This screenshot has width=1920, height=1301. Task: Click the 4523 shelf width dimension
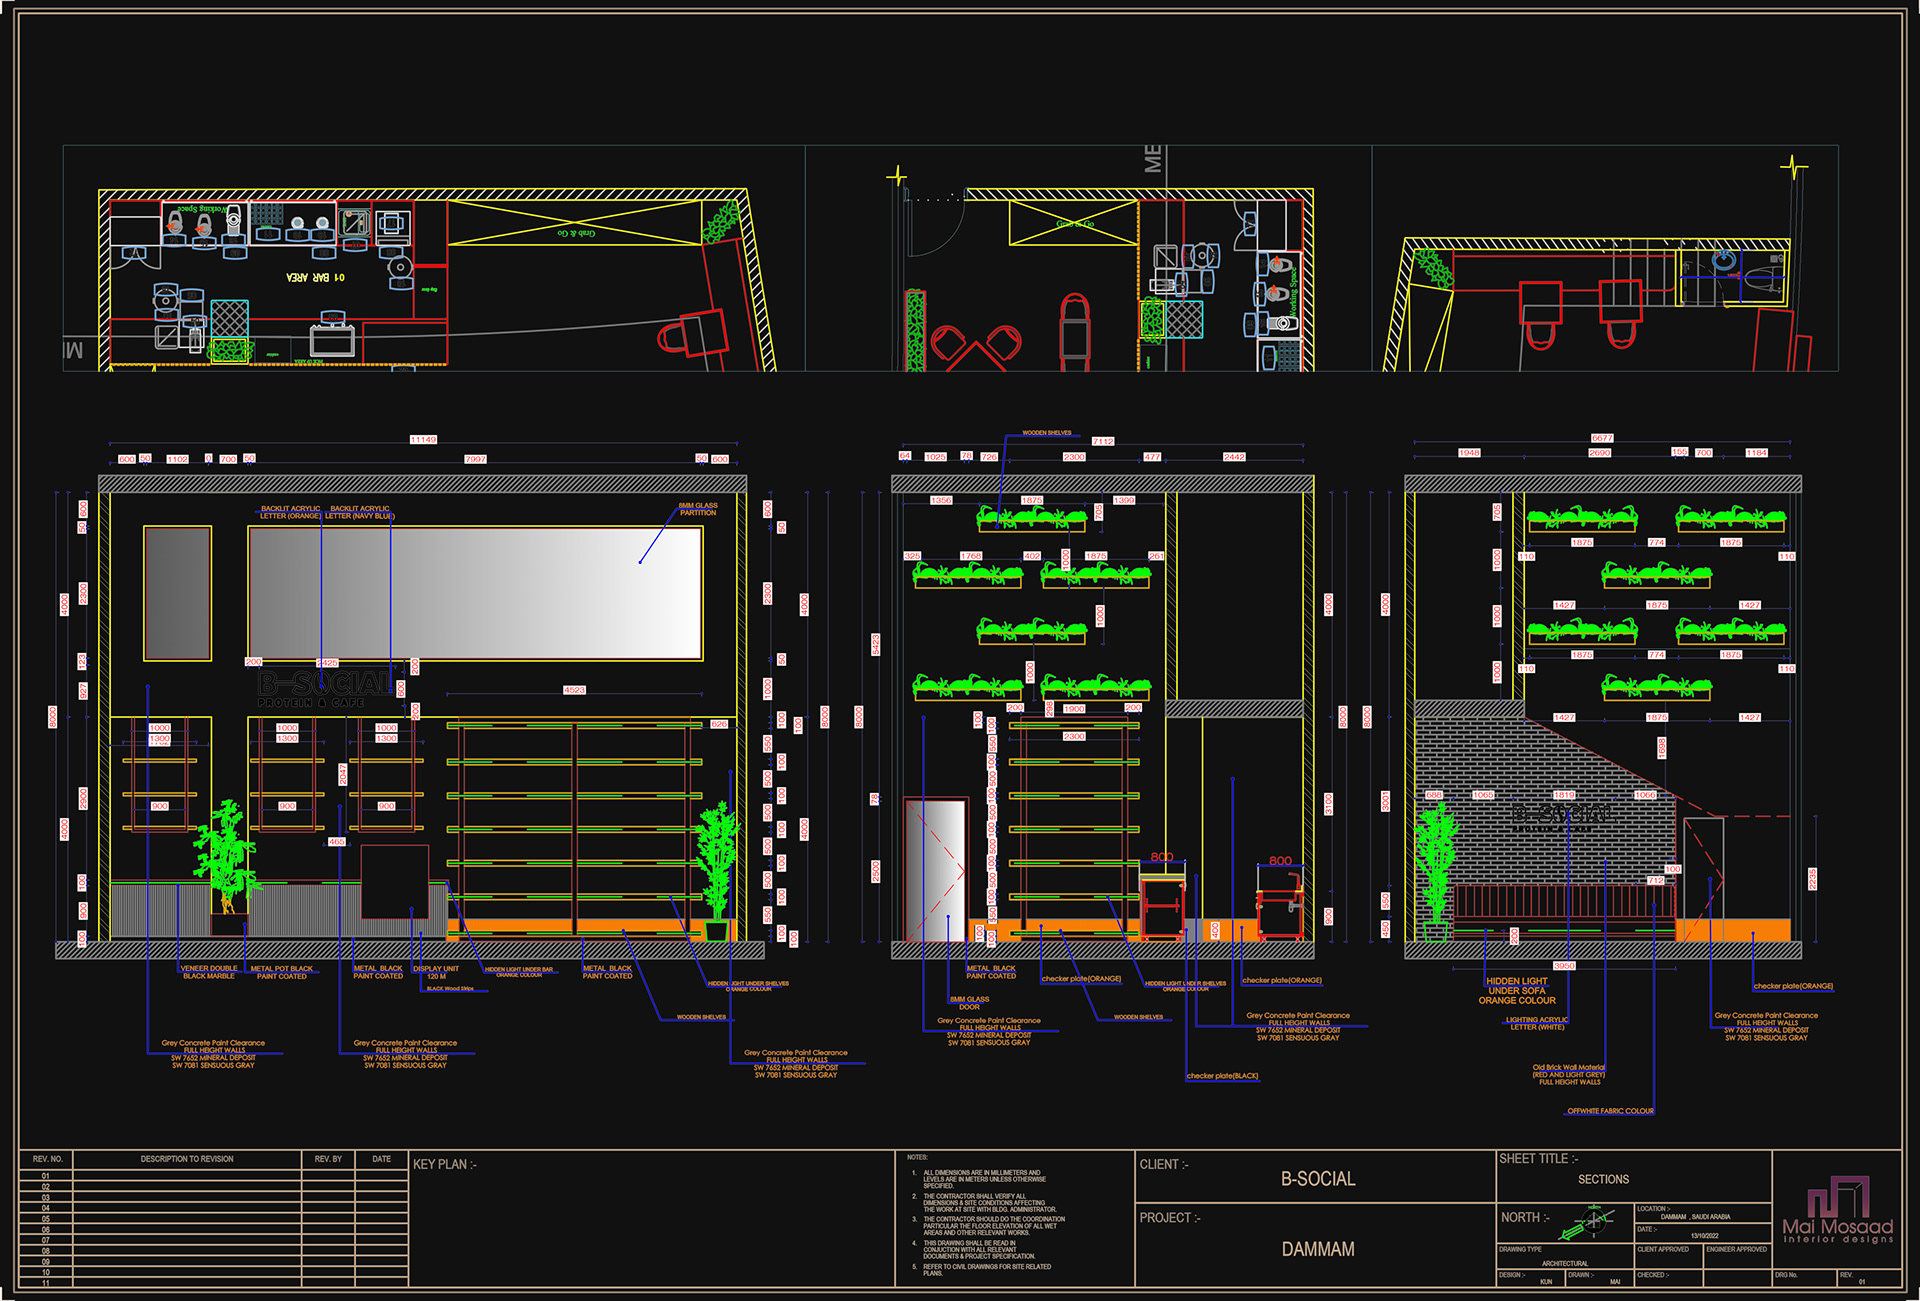574,690
